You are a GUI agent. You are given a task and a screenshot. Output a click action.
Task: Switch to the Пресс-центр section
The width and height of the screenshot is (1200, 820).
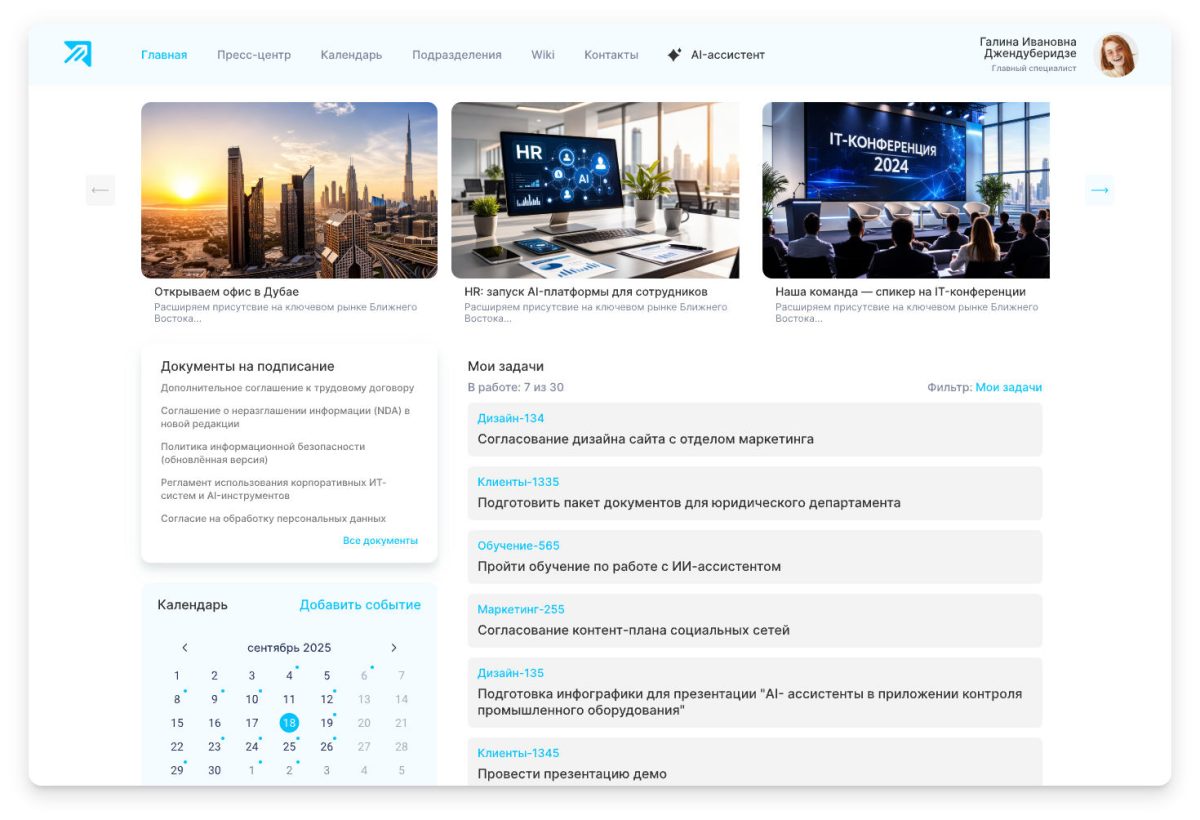252,55
